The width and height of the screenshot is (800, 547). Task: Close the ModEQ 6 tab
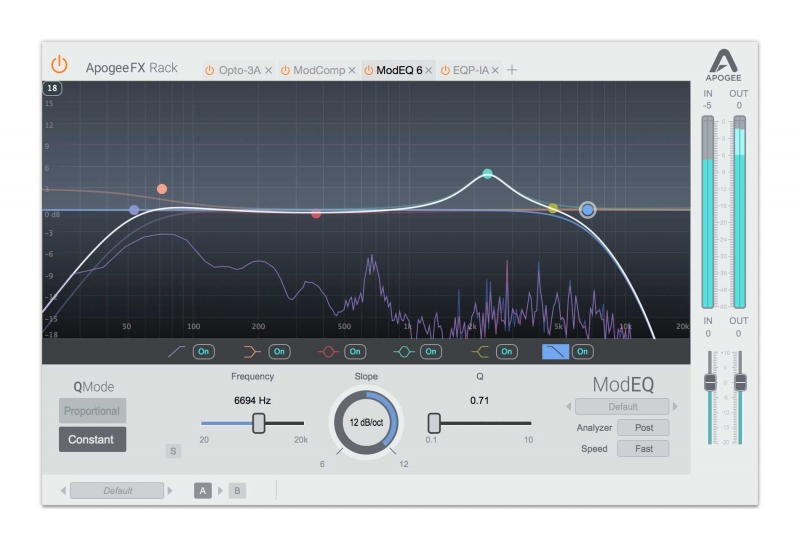point(429,70)
